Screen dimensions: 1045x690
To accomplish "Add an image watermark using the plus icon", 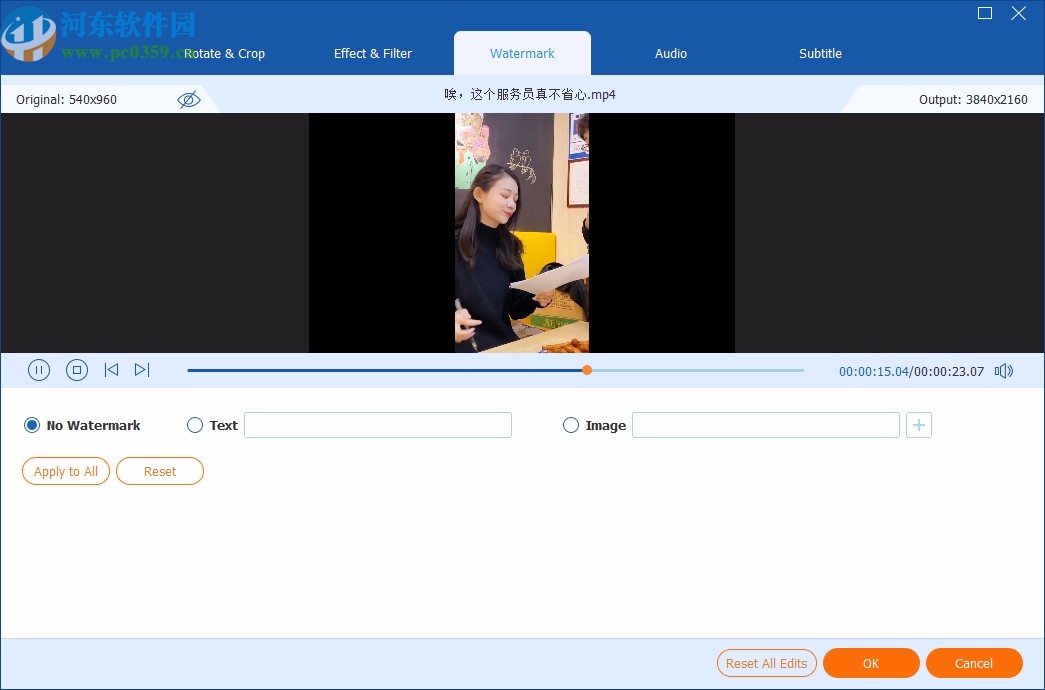I will coord(918,424).
